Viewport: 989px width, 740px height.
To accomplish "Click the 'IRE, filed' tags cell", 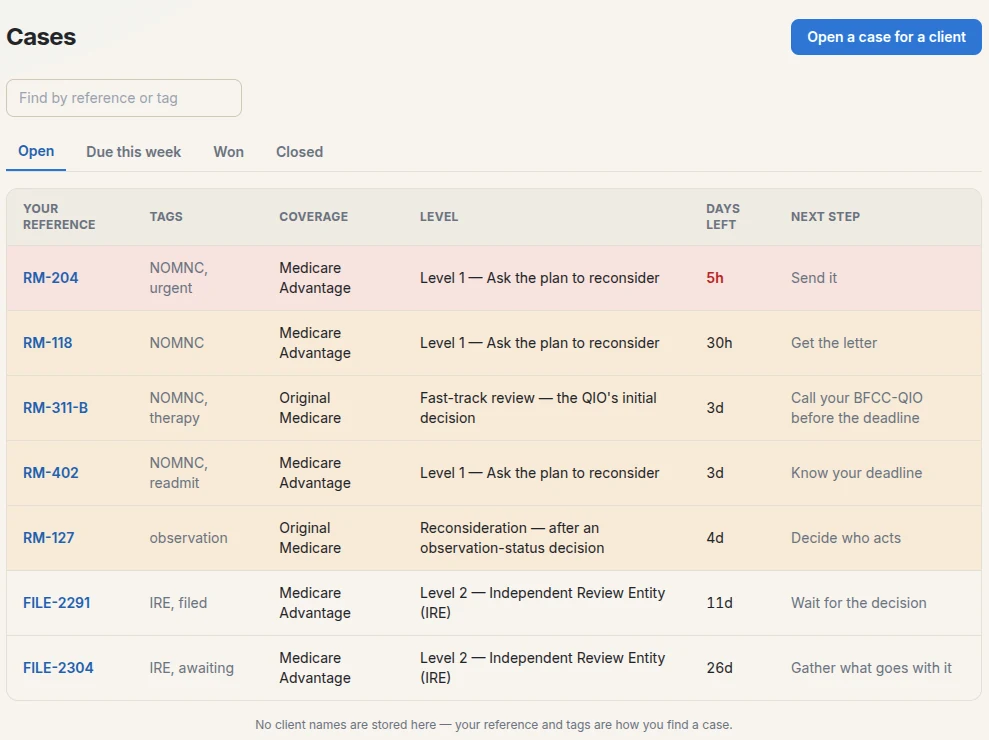I will click(x=178, y=602).
